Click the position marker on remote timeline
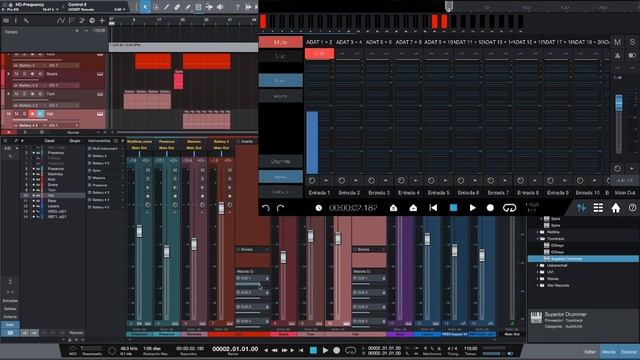The width and height of the screenshot is (640, 360). click(x=449, y=6)
